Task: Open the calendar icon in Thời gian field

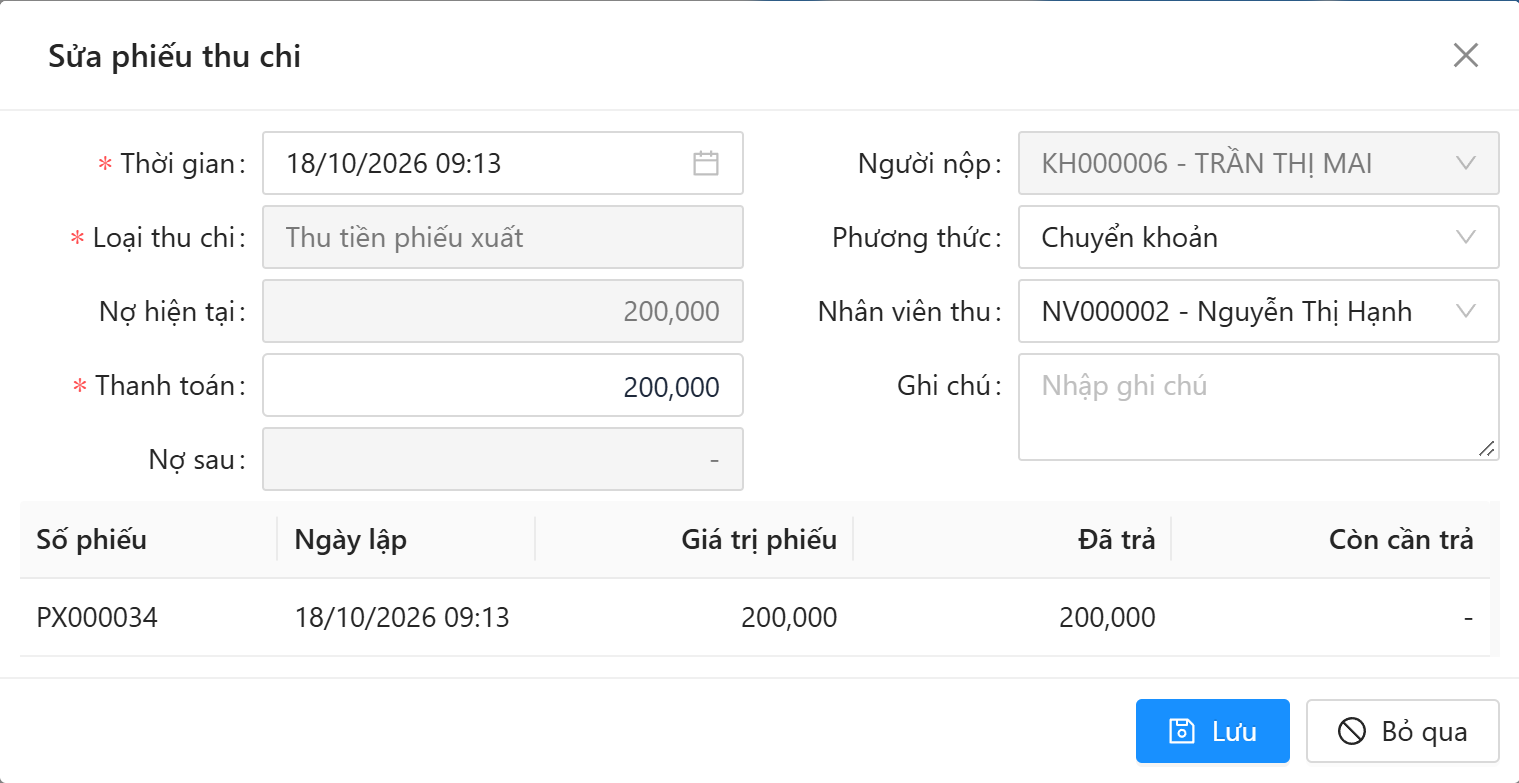Action: (x=706, y=163)
